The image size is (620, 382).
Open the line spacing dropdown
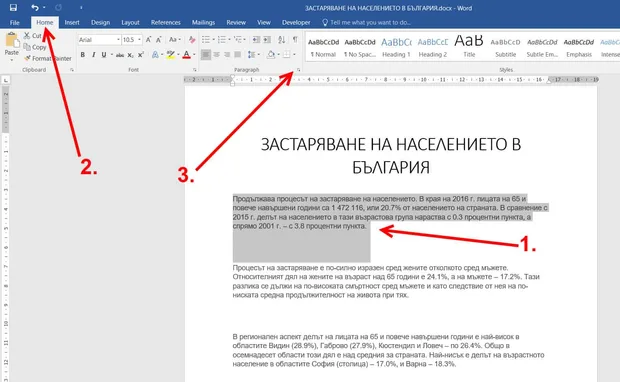click(253, 55)
